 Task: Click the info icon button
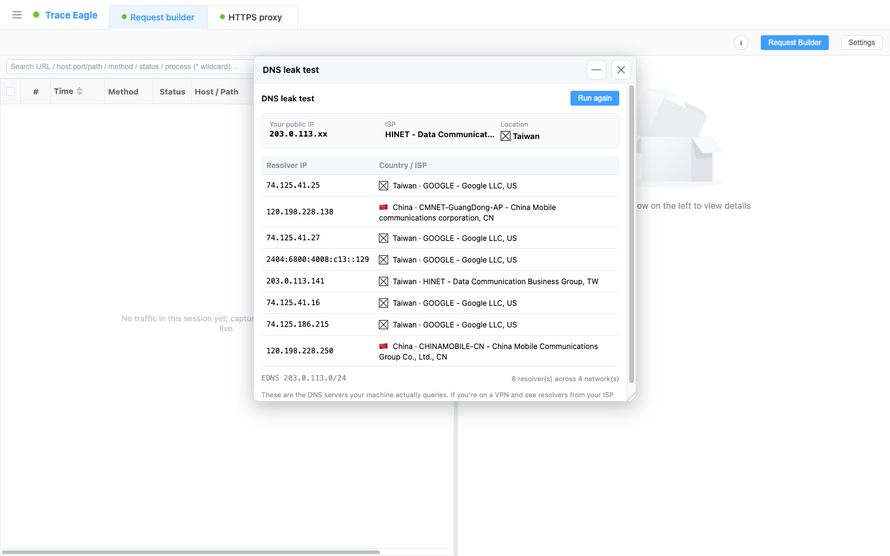[x=741, y=43]
